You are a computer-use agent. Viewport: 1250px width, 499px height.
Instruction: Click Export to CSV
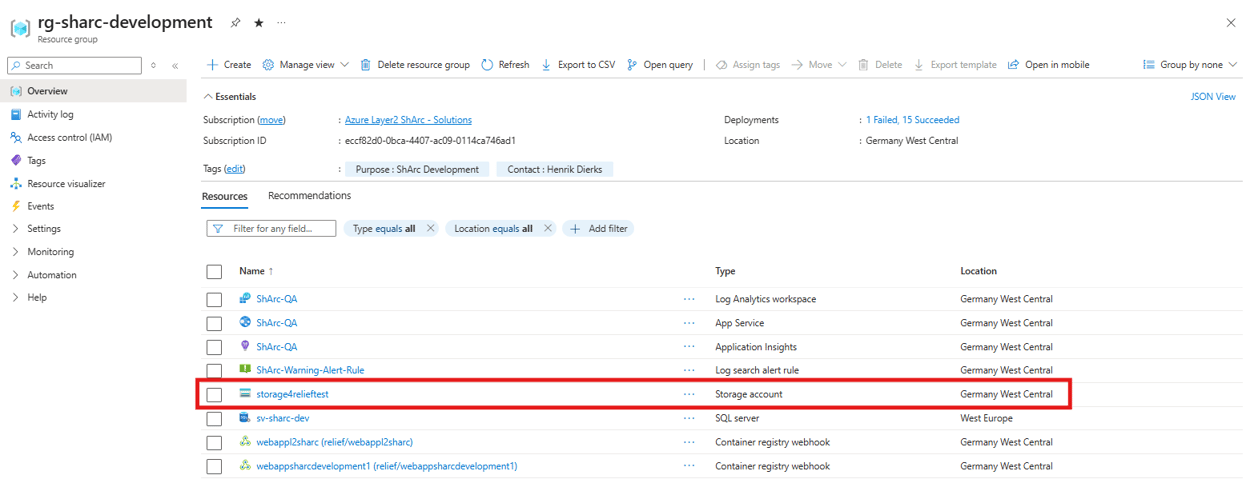[578, 65]
